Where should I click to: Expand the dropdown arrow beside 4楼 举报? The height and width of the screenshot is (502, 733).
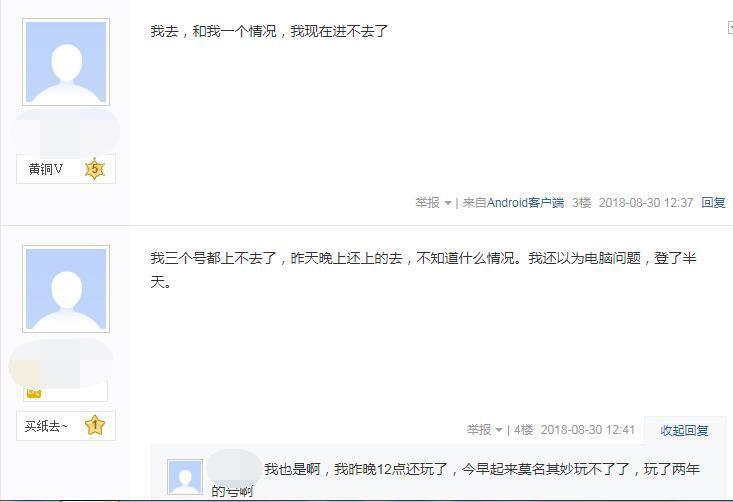coord(499,430)
